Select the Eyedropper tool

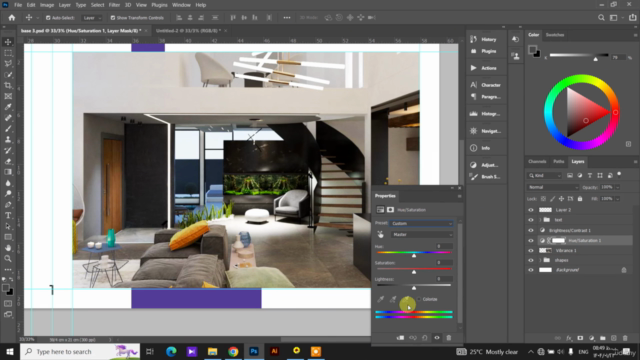8,107
